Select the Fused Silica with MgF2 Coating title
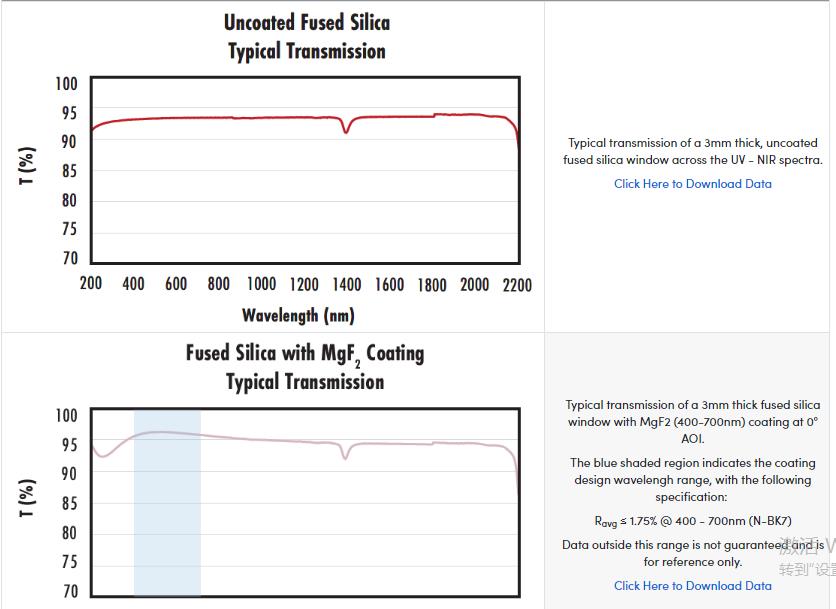Image resolution: width=836 pixels, height=609 pixels. pyautogui.click(x=305, y=367)
